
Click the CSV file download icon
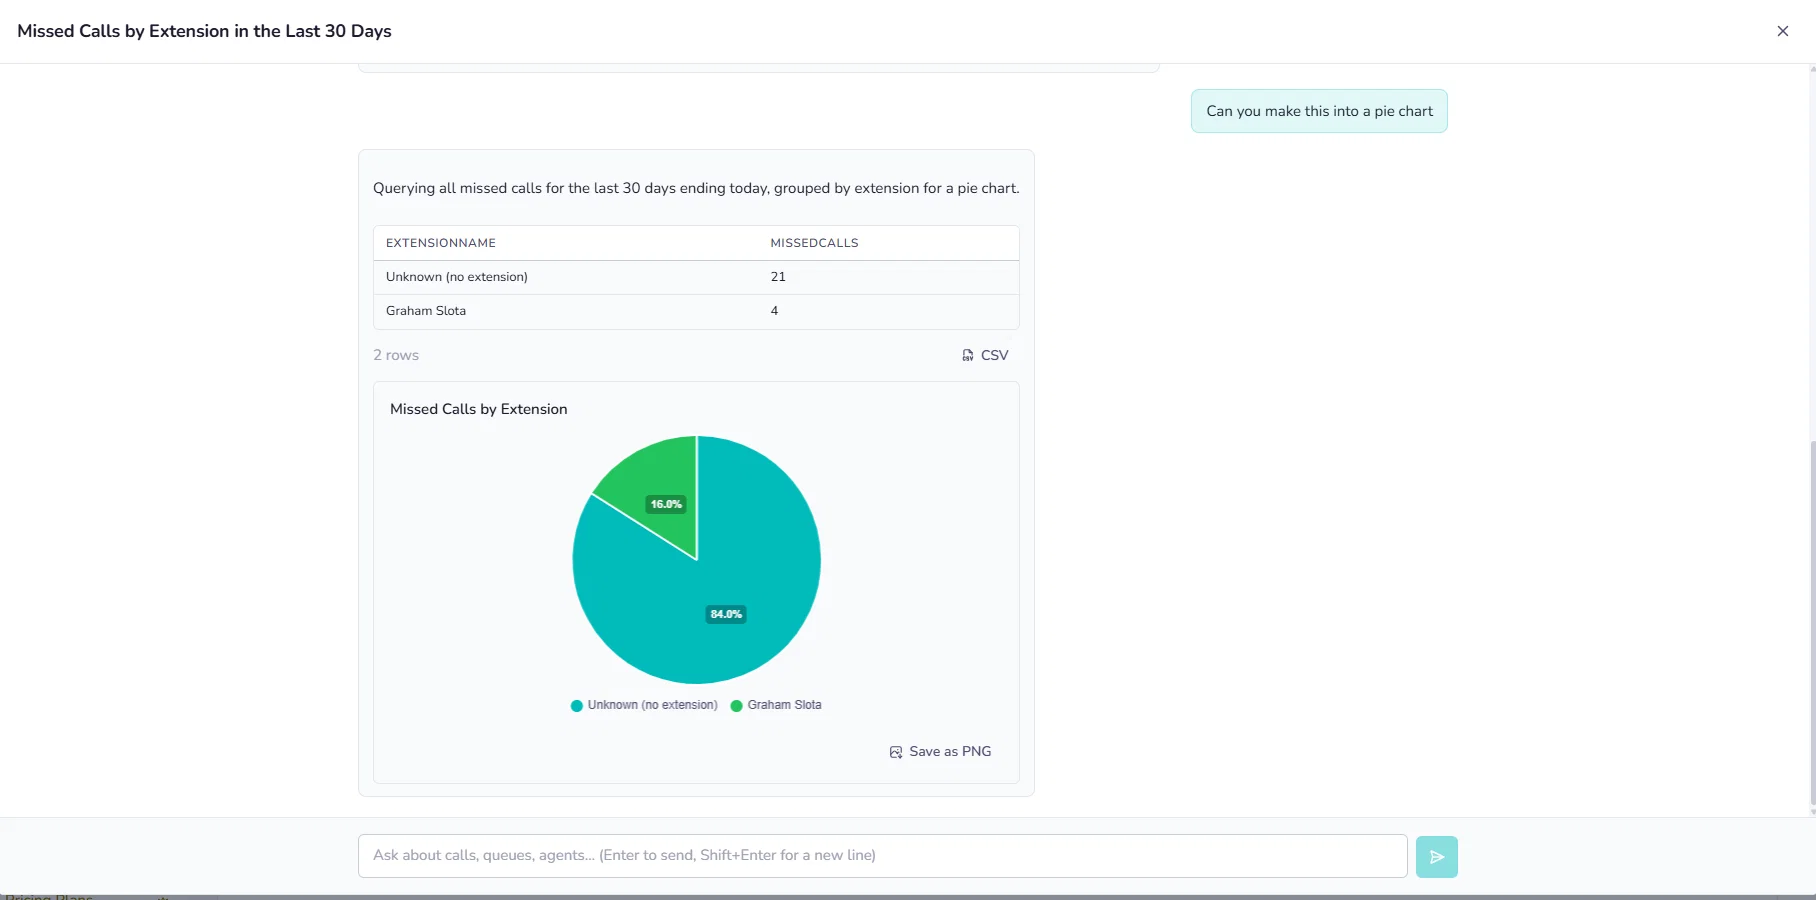point(968,355)
